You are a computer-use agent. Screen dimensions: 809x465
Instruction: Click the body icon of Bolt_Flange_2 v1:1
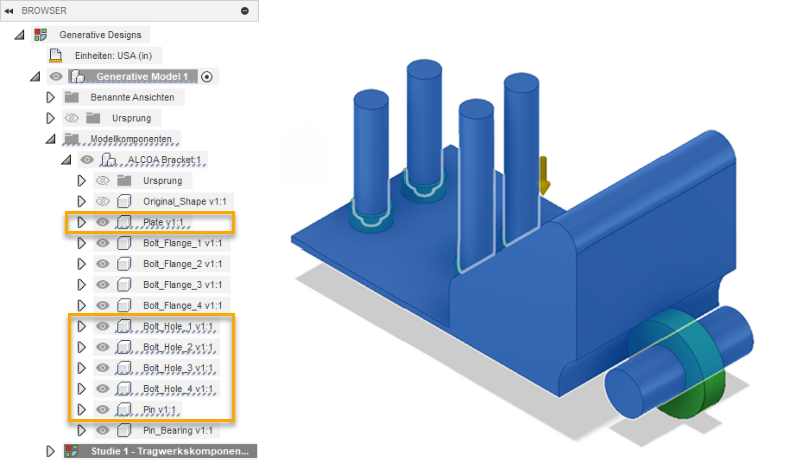click(124, 264)
